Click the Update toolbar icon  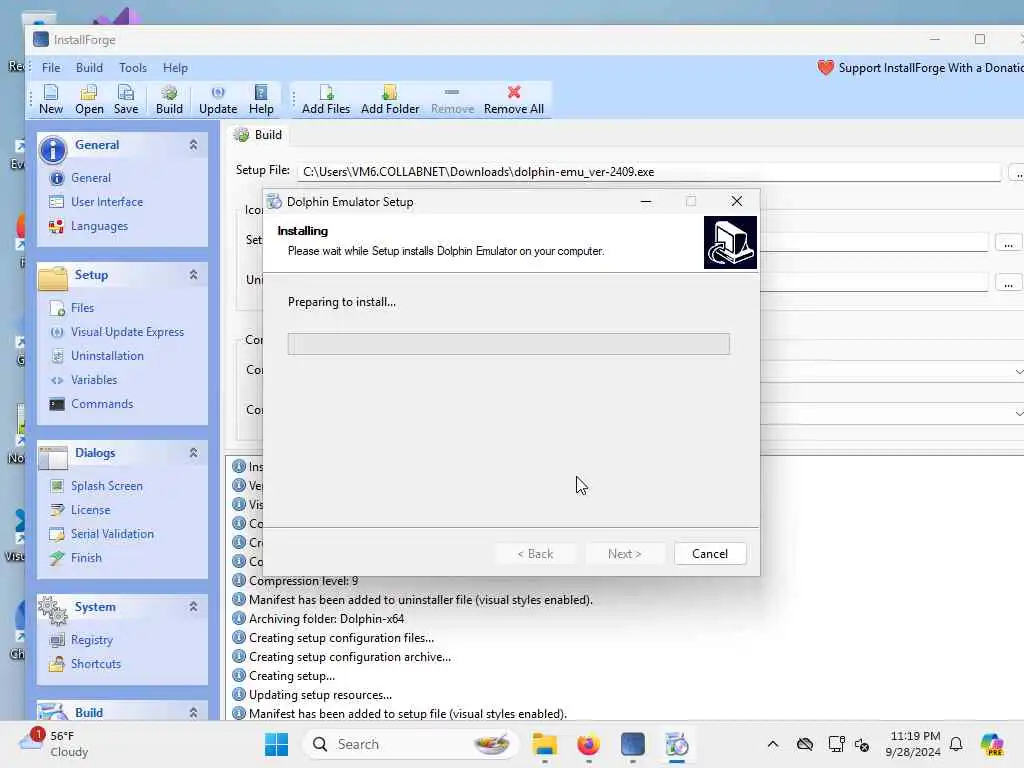click(x=217, y=99)
